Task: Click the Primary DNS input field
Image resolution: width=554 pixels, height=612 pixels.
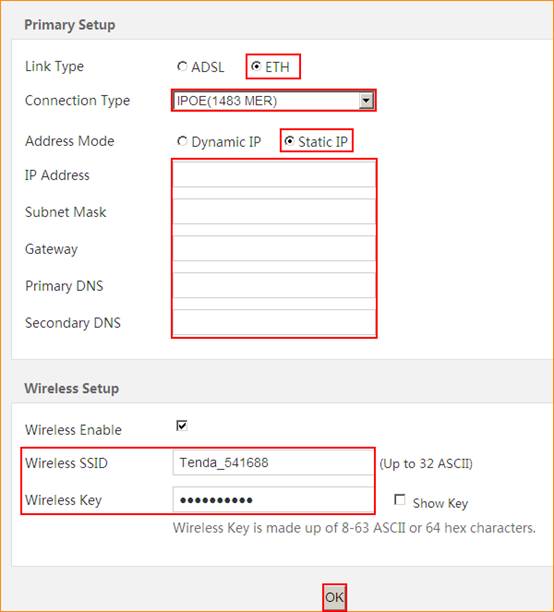Action: [x=274, y=285]
